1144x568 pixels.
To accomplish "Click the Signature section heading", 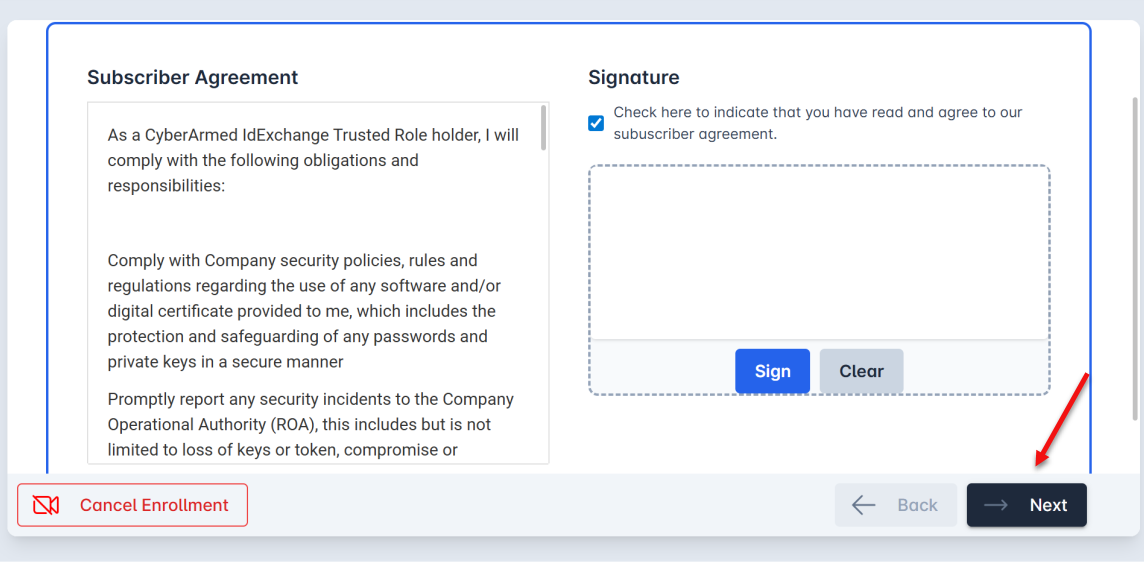I will pos(633,77).
